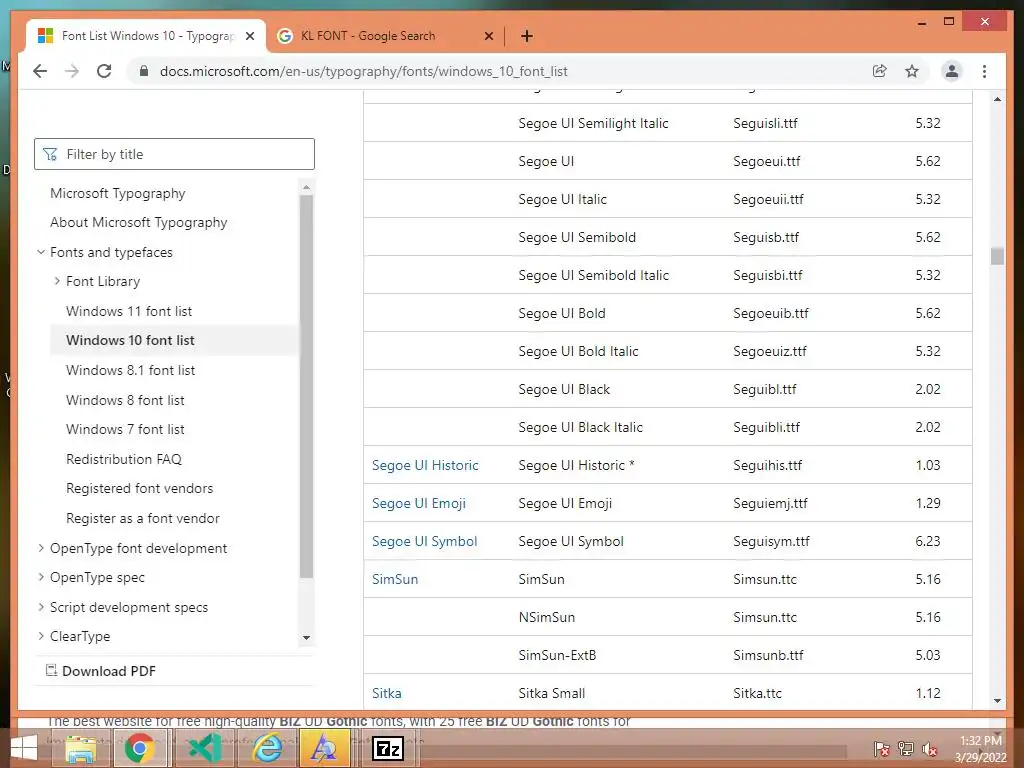Image resolution: width=1024 pixels, height=768 pixels.
Task: Go back to the previous page
Action: 40,71
